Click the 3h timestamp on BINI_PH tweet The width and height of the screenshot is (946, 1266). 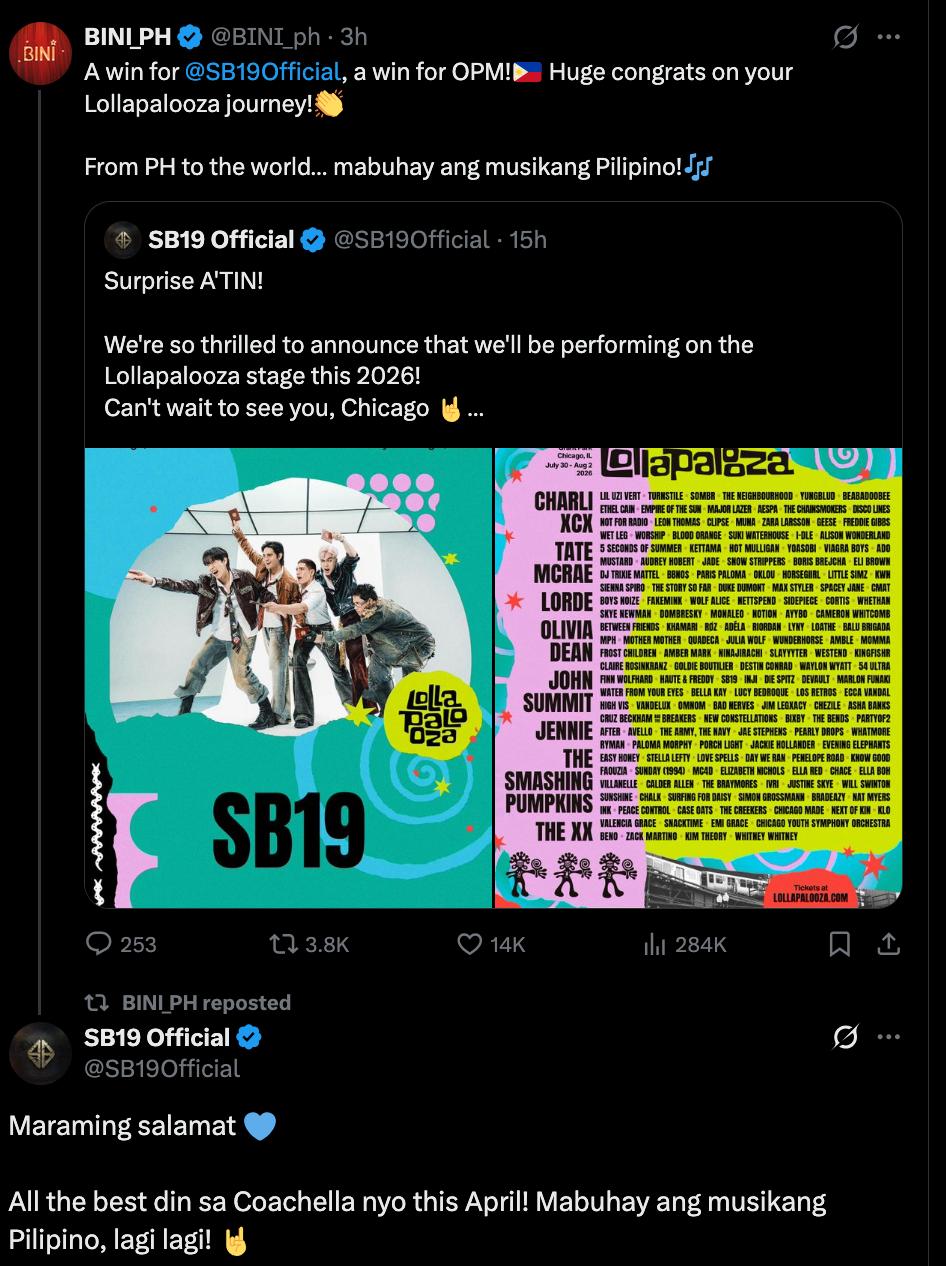pyautogui.click(x=354, y=37)
